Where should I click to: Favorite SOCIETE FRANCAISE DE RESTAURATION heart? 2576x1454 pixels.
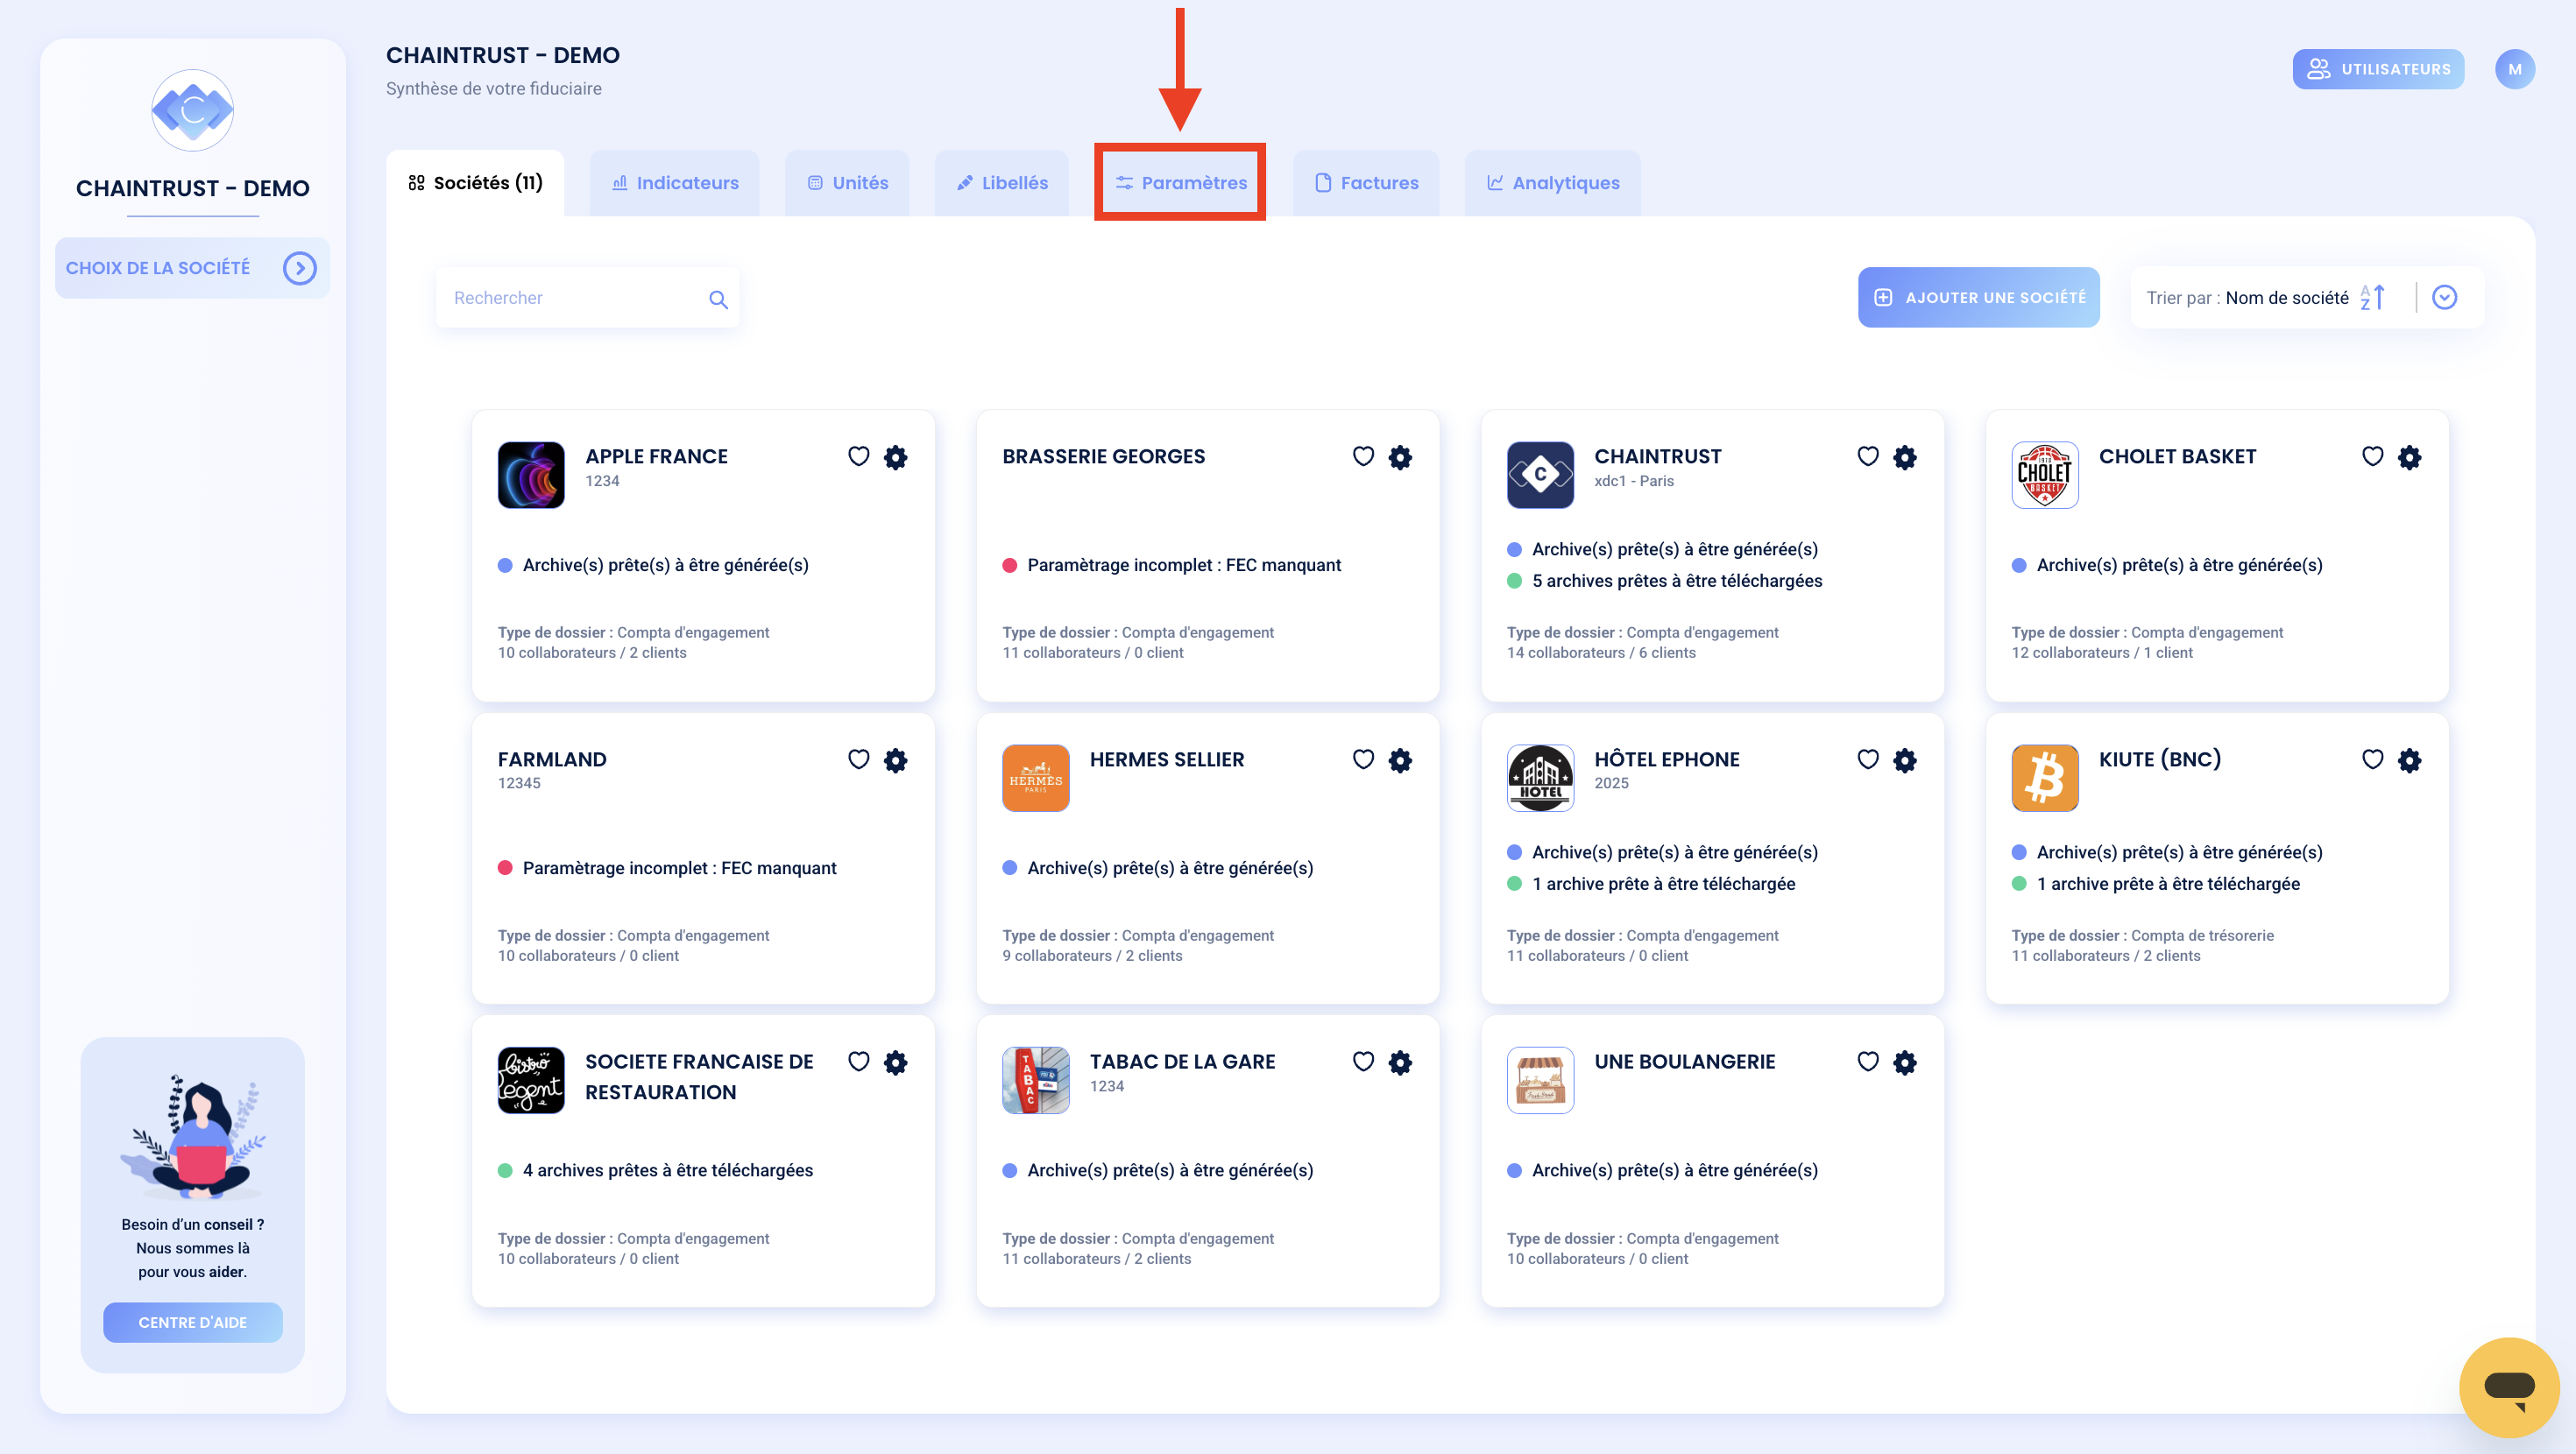[x=858, y=1061]
